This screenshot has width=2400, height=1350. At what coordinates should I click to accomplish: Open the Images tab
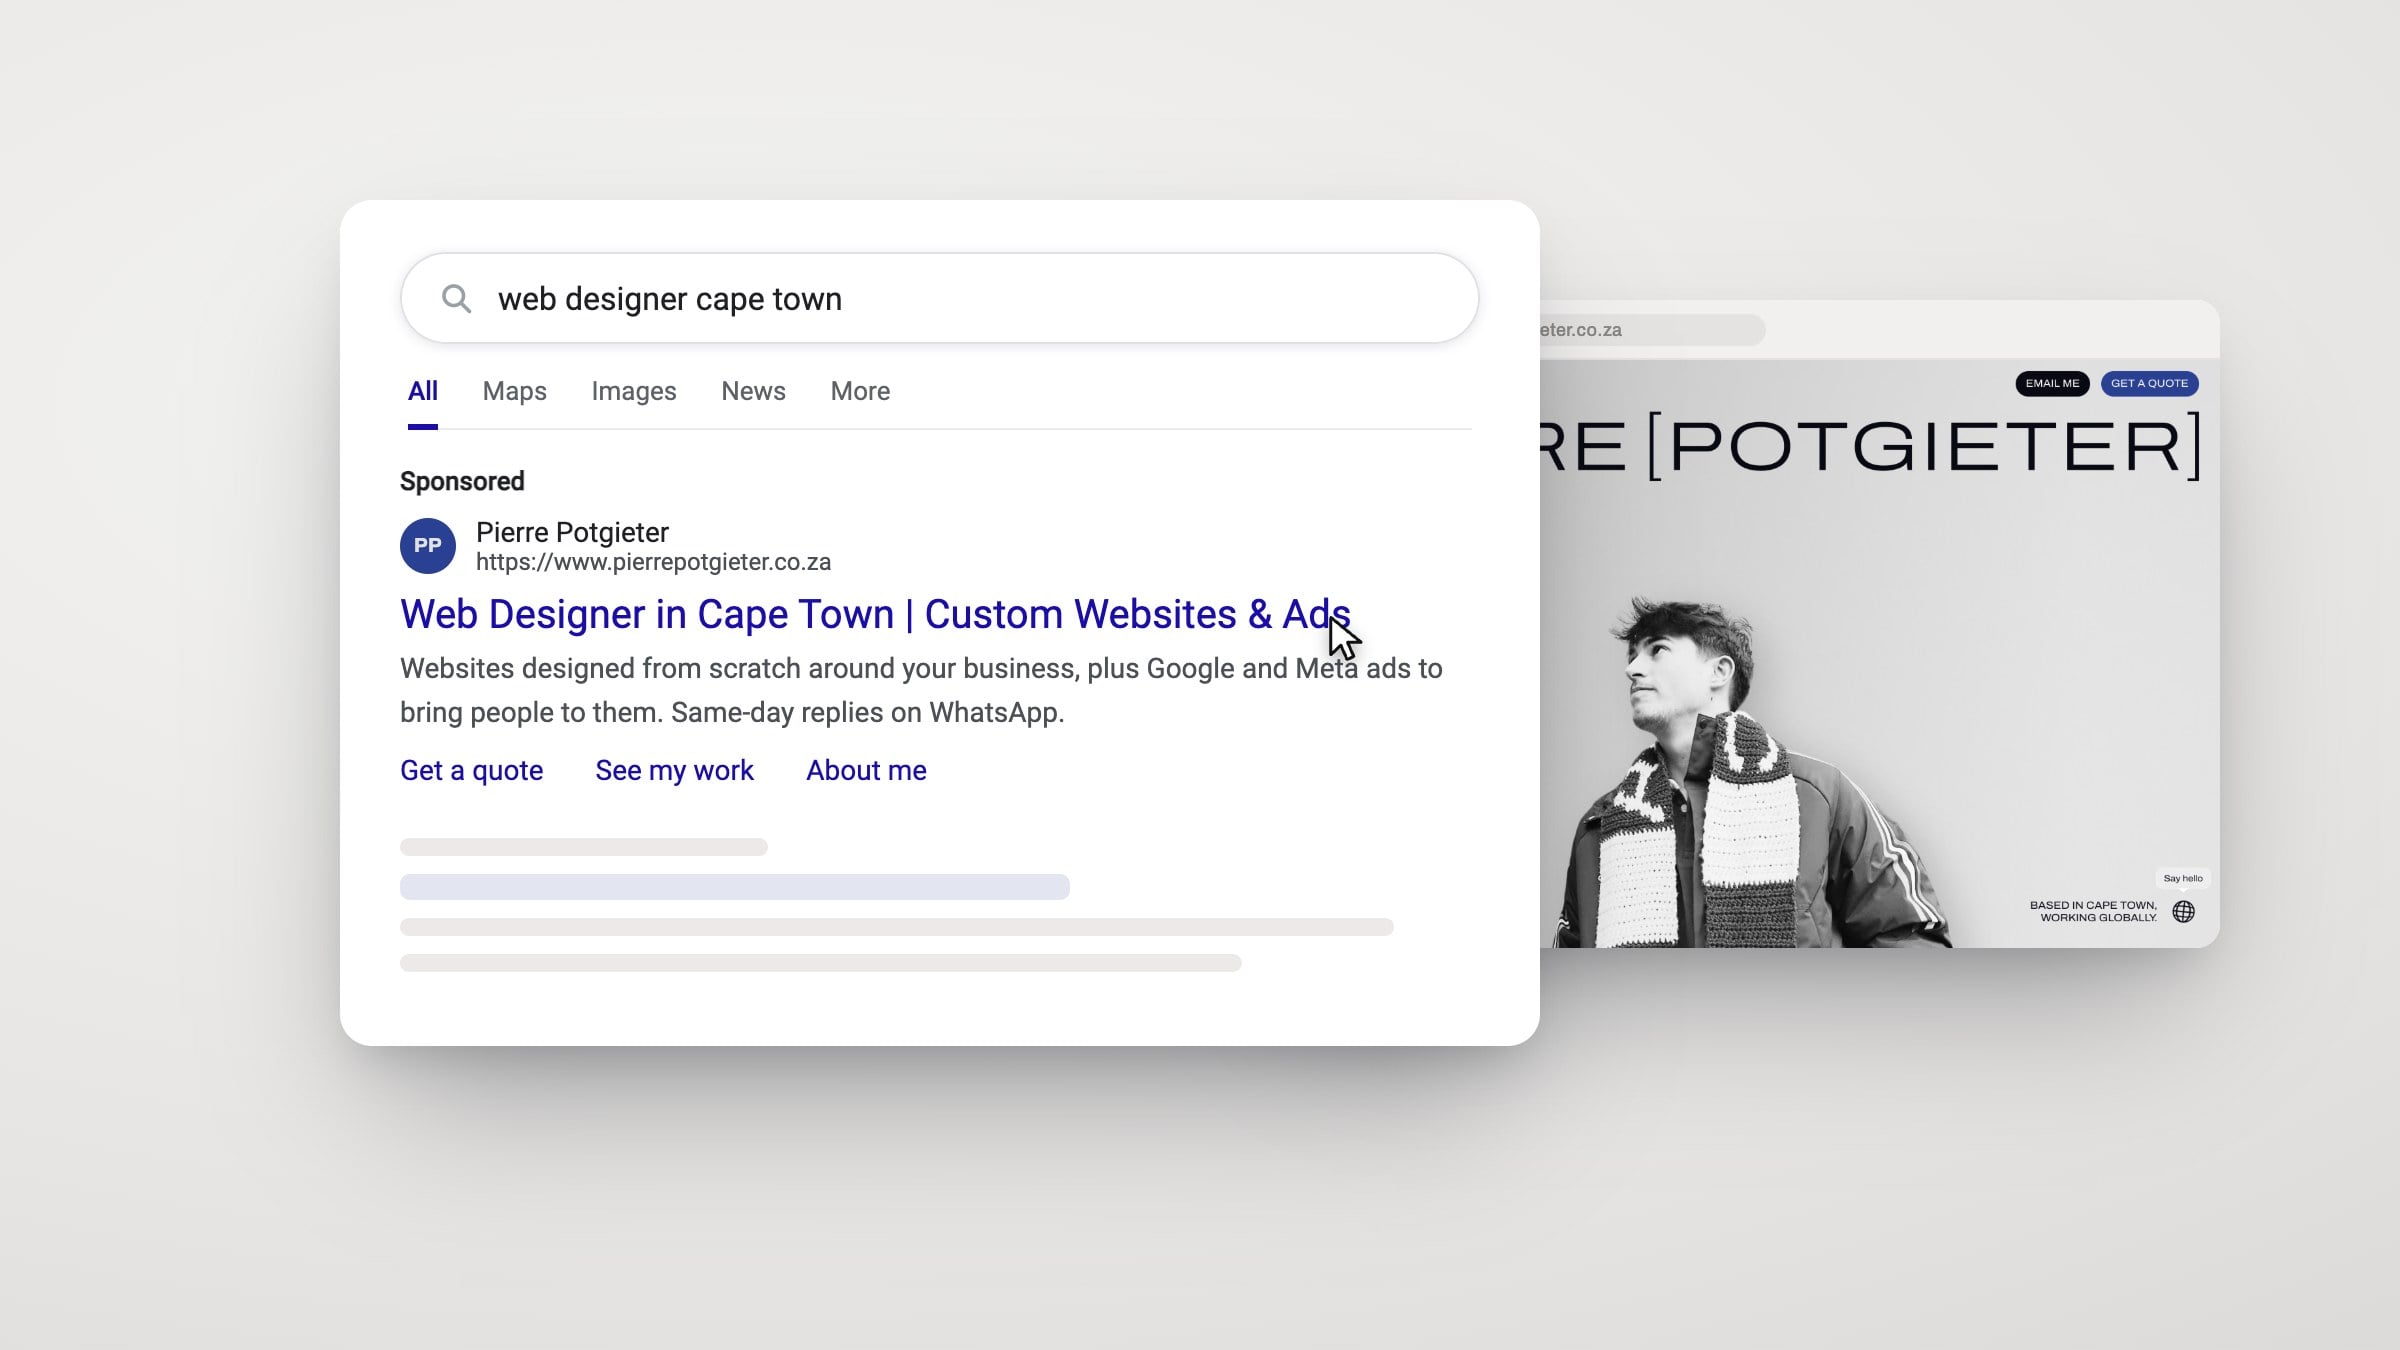(634, 391)
